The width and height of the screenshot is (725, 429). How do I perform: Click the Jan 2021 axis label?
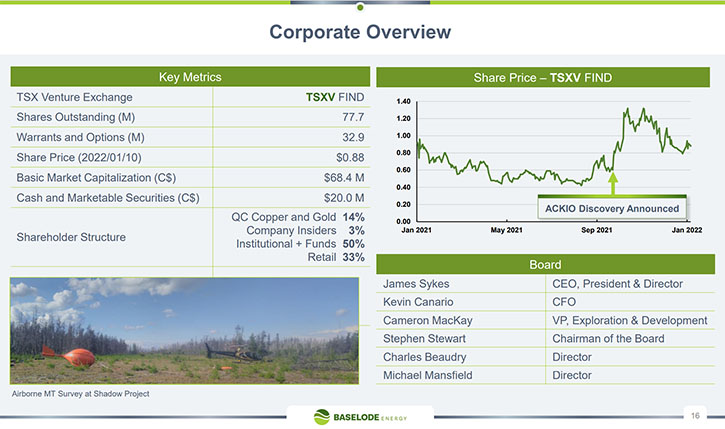coord(416,230)
